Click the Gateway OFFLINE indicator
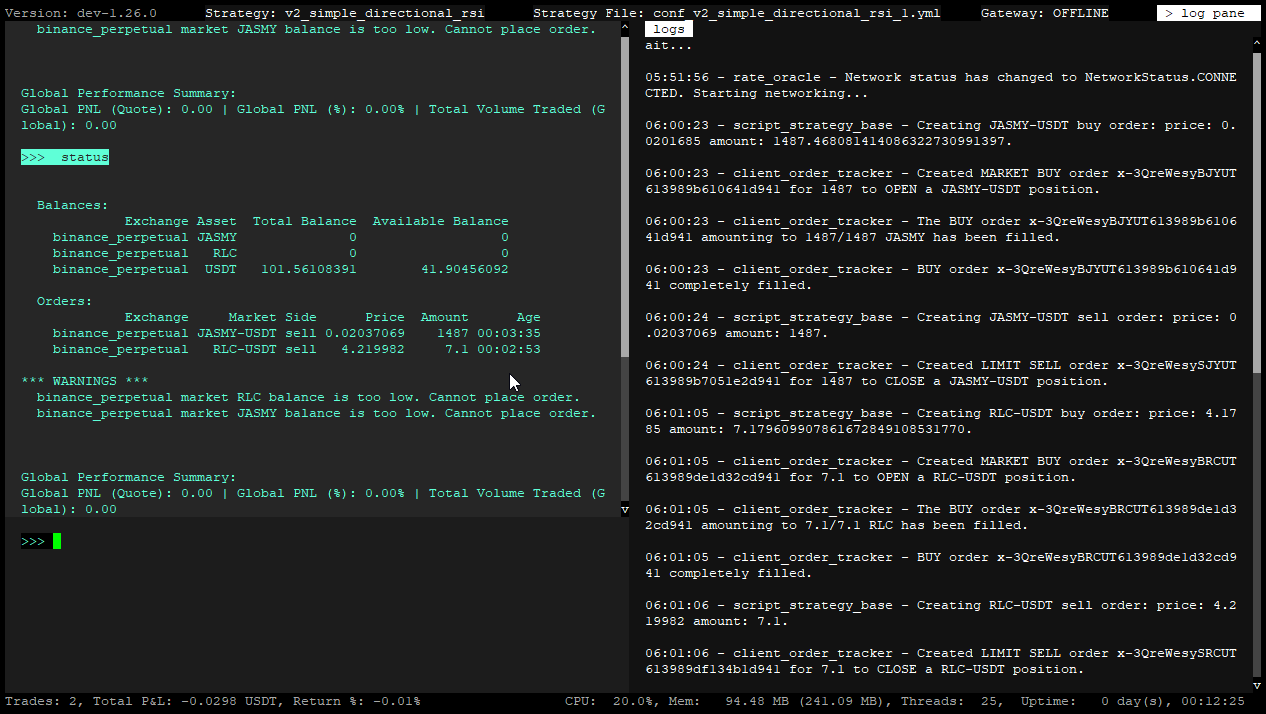This screenshot has width=1266, height=714. tap(1044, 13)
